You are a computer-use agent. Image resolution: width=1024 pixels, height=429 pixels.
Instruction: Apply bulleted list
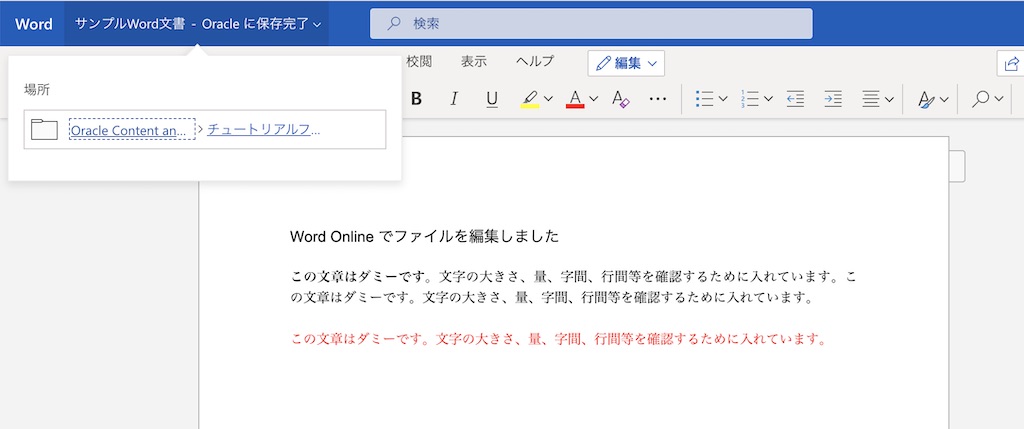(x=704, y=99)
